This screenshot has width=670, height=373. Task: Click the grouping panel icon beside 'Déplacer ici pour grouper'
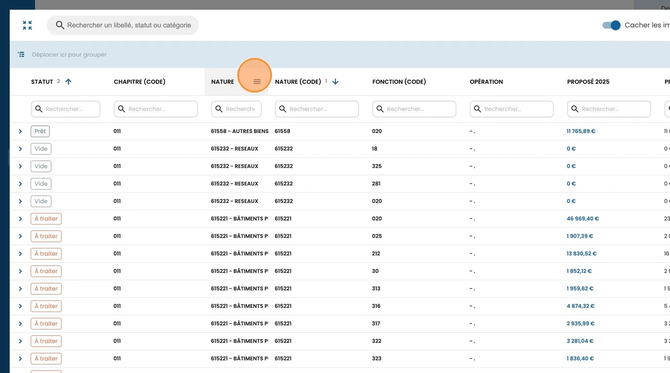pyautogui.click(x=21, y=55)
